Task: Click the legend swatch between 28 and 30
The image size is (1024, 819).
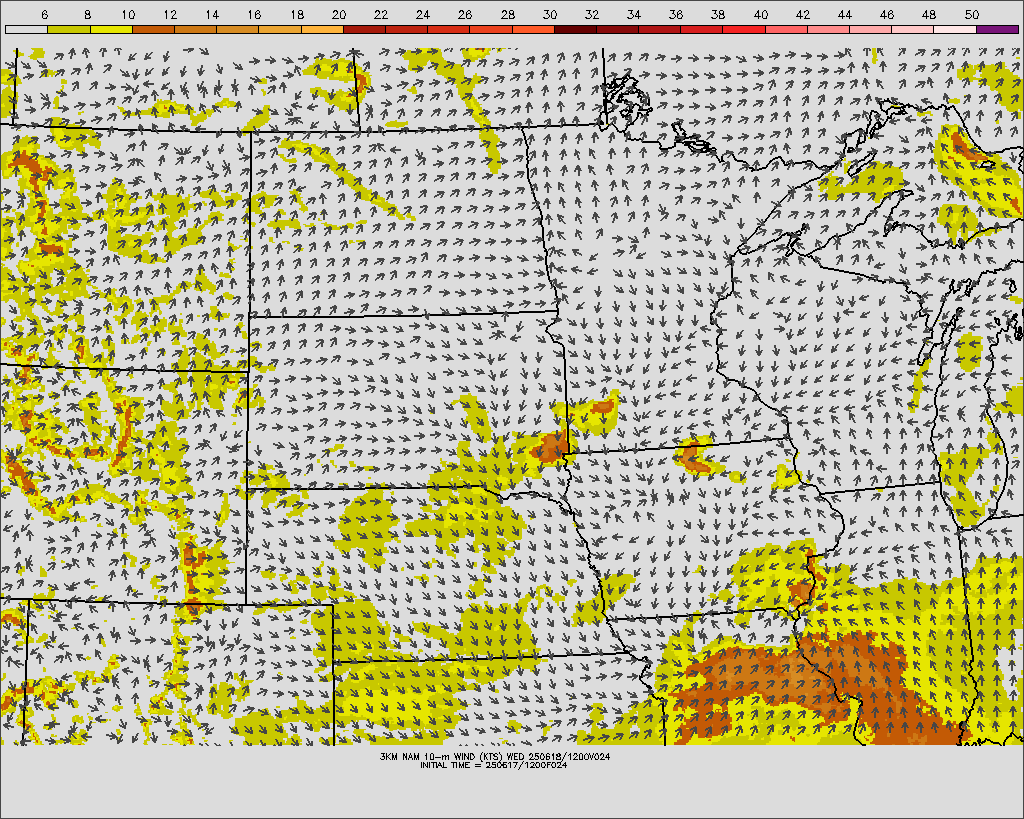Action: coord(533,29)
